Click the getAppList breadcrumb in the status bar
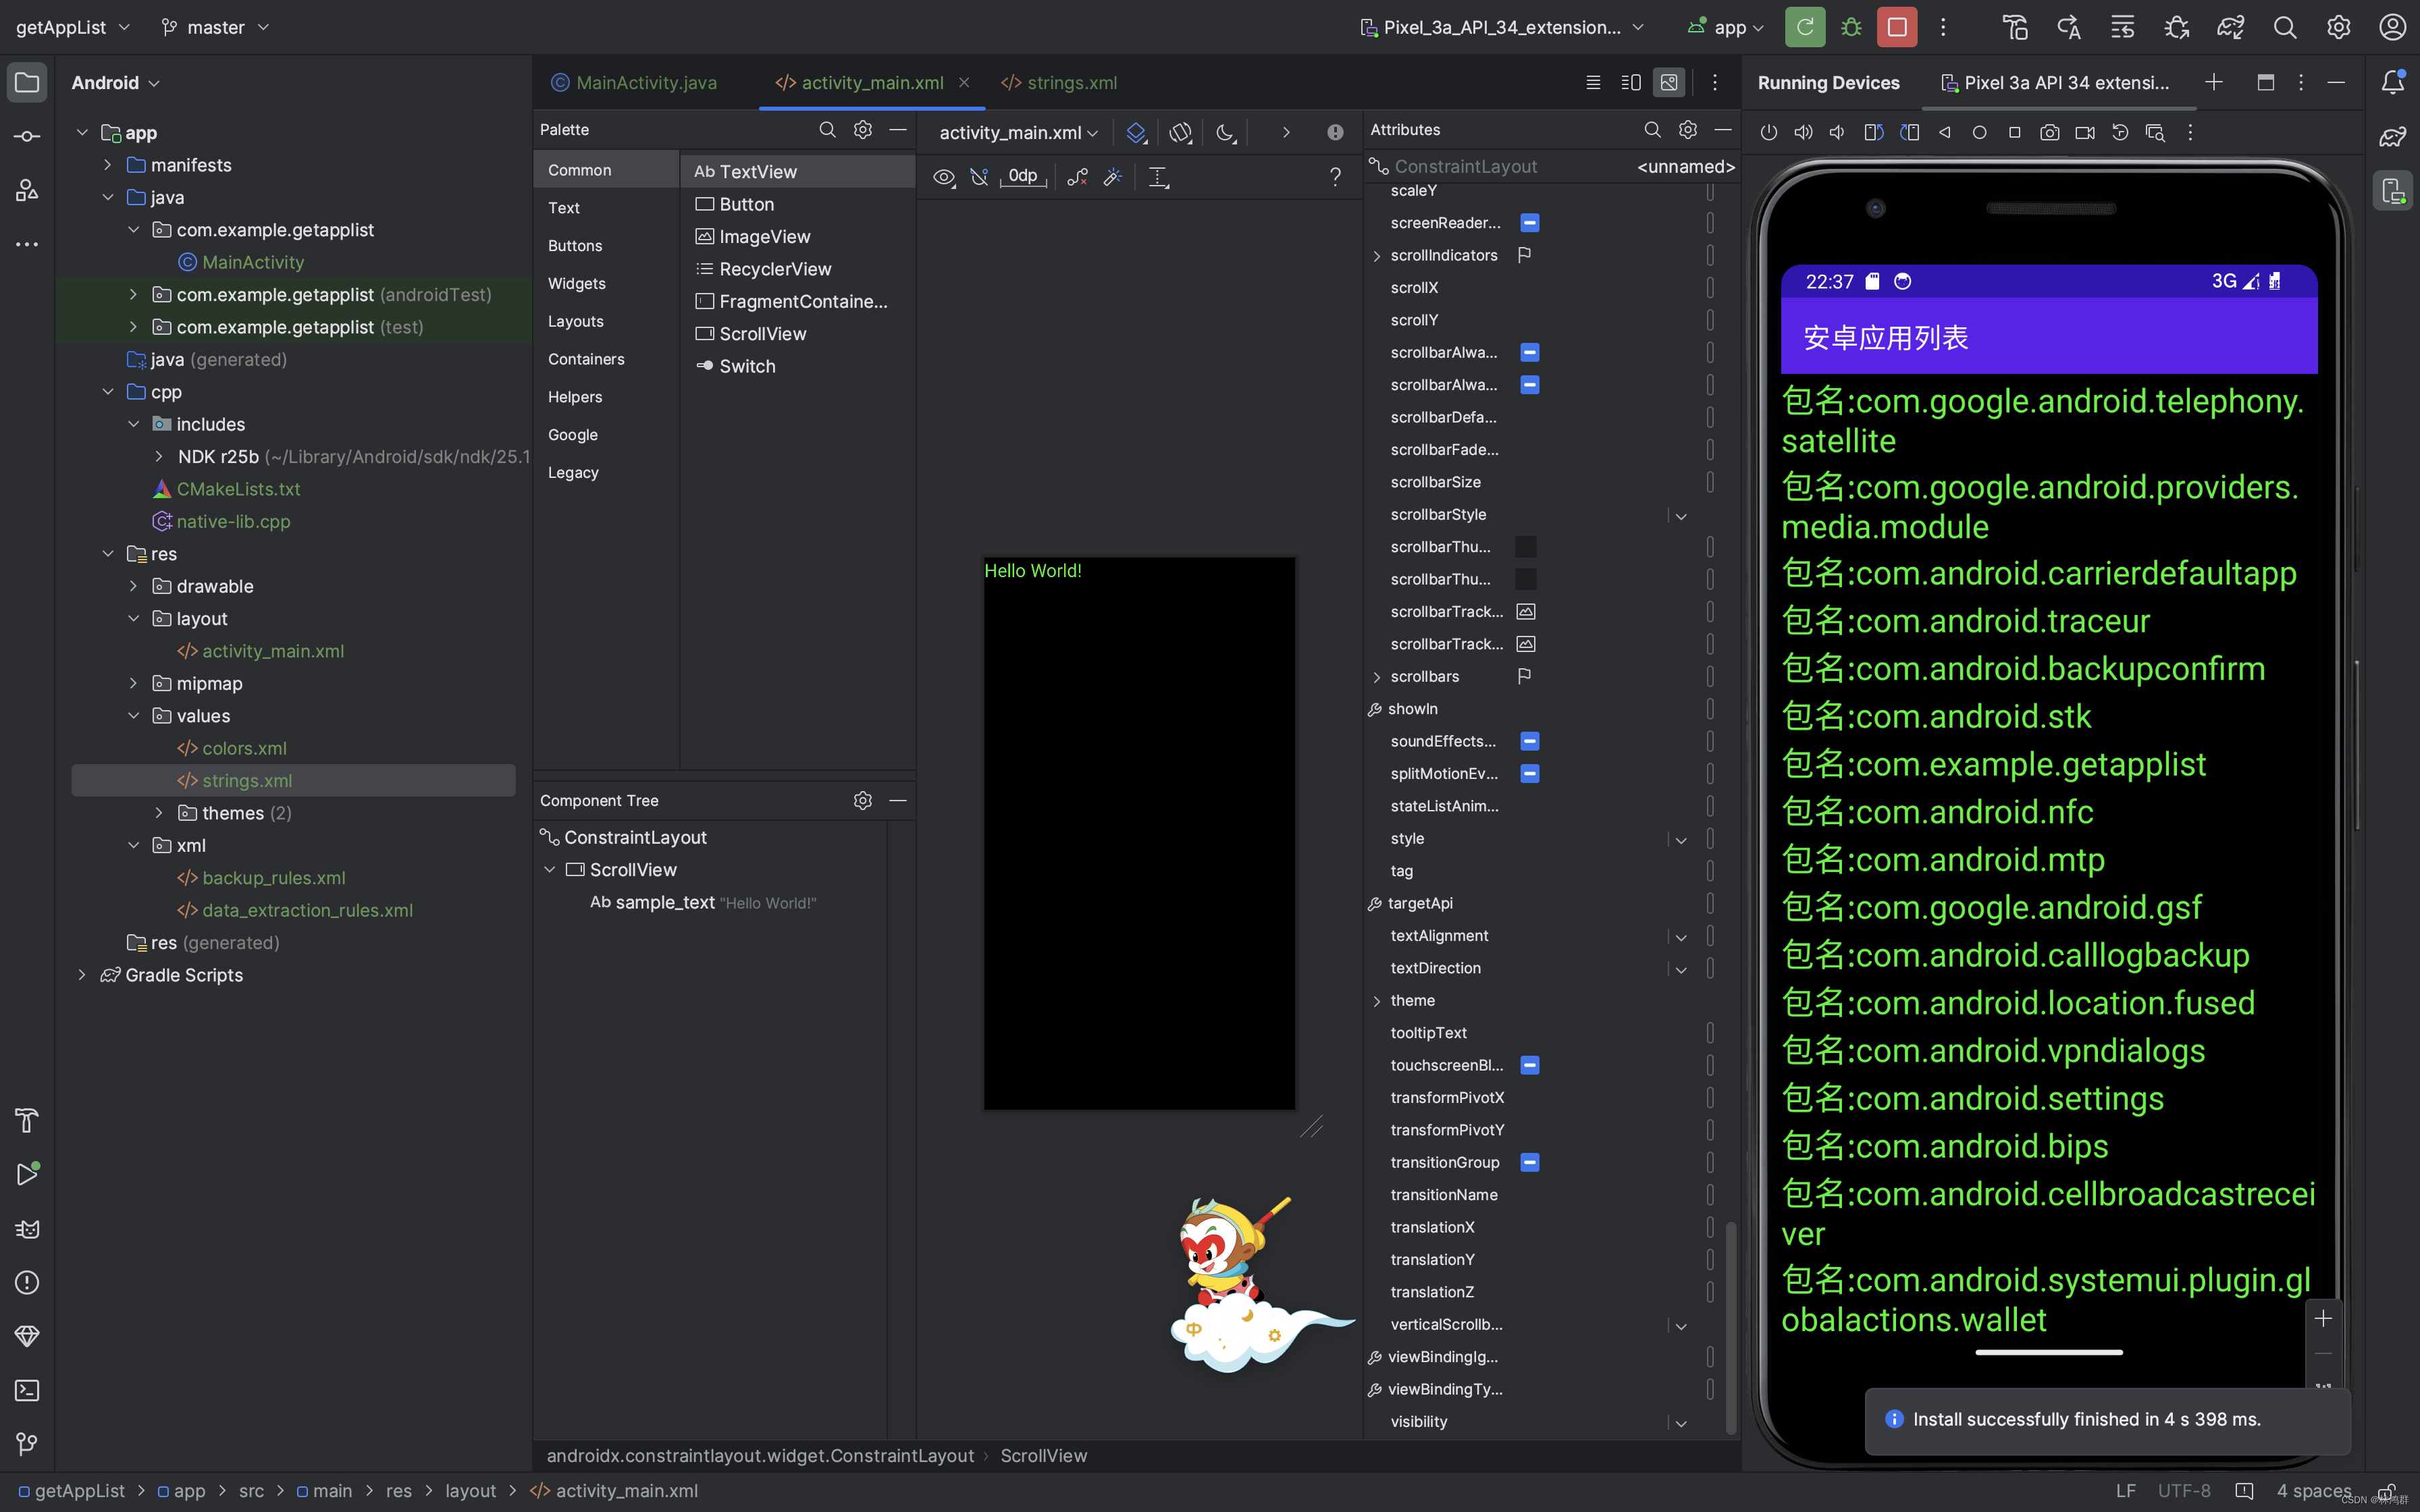 click(71, 1491)
